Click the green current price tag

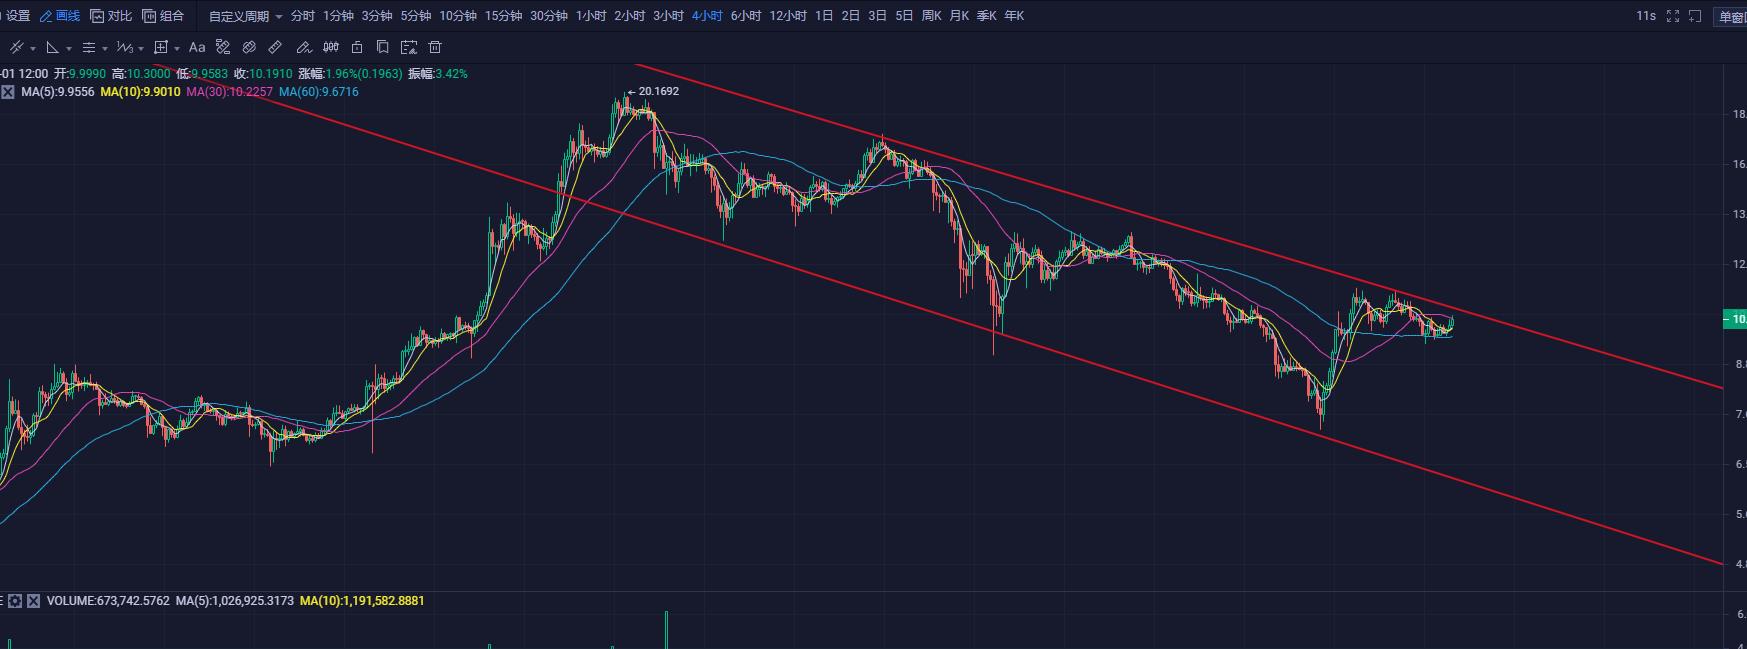(1734, 320)
